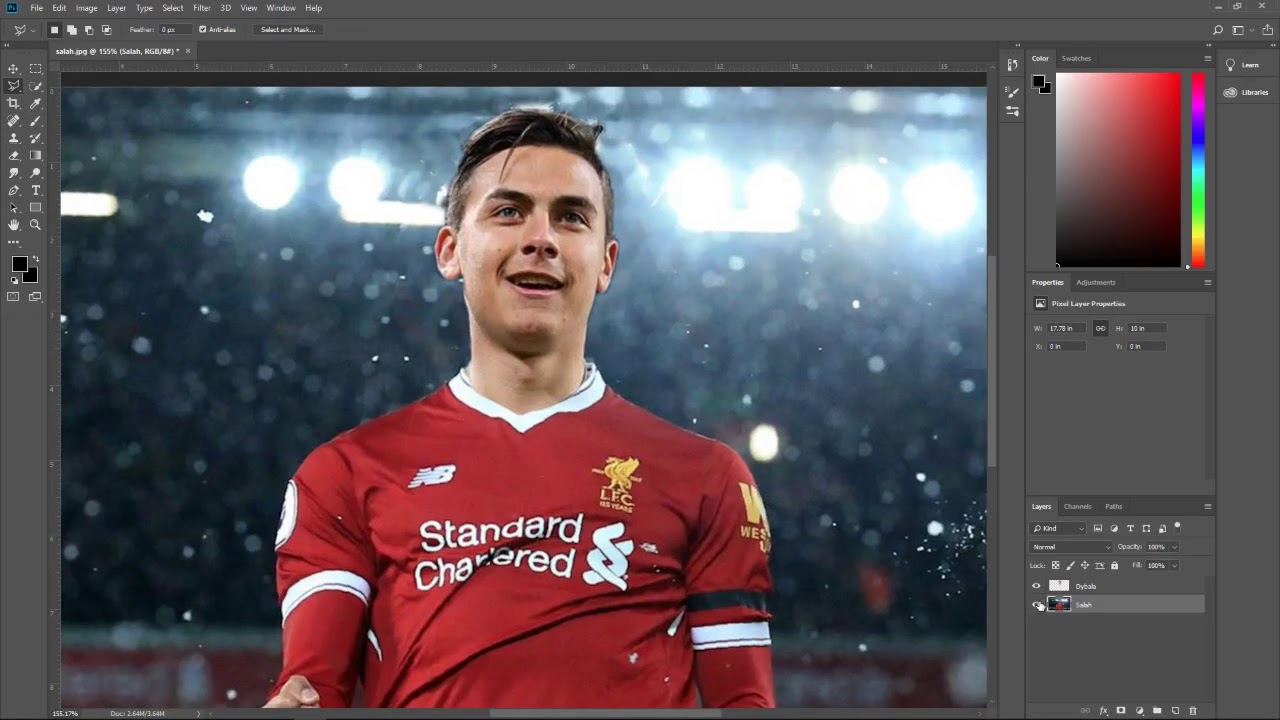Image resolution: width=1280 pixels, height=720 pixels.
Task: Toggle link width and height
Action: pos(1100,328)
